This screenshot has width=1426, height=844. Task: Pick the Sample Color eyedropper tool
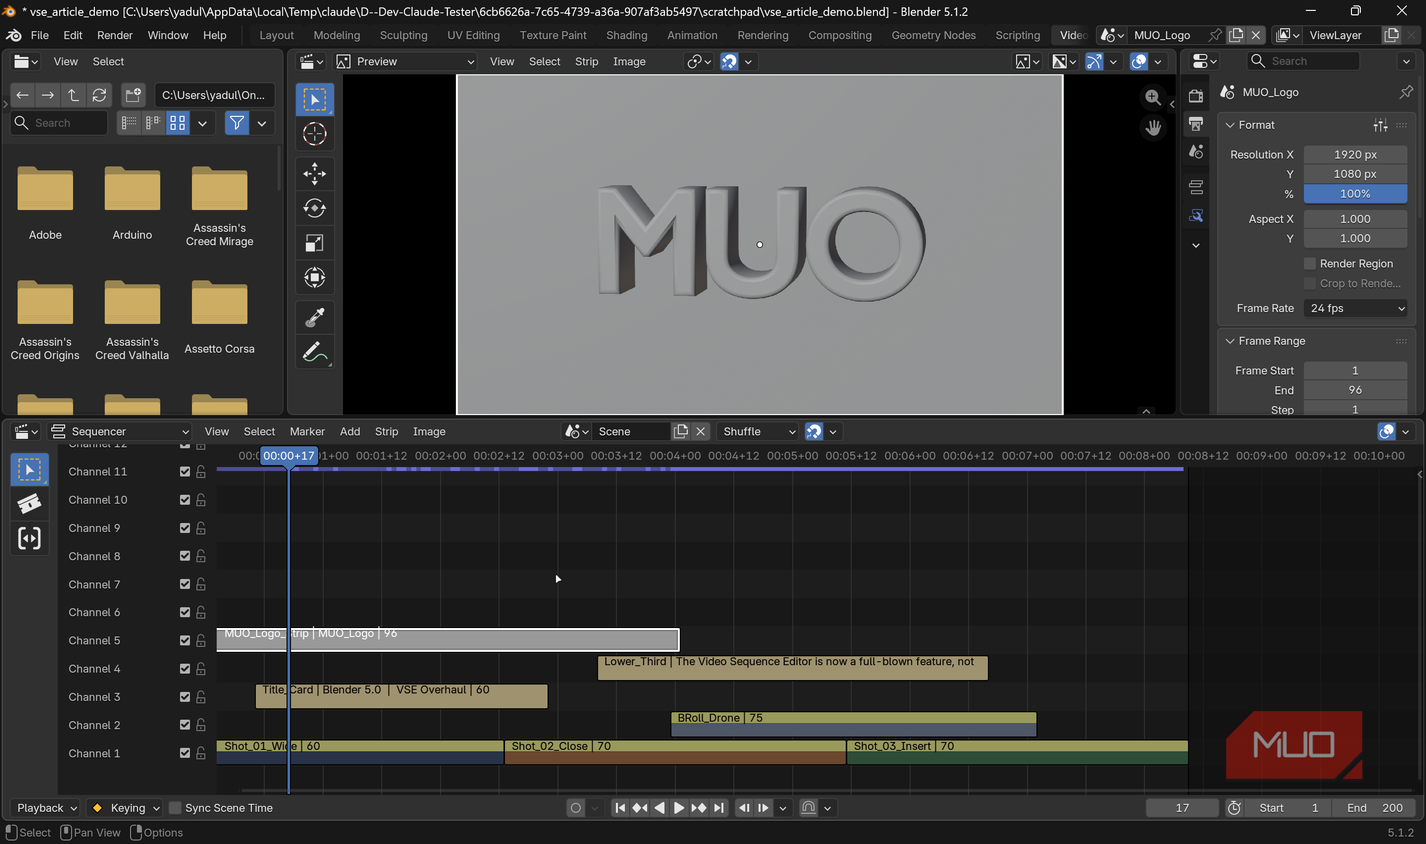[314, 317]
